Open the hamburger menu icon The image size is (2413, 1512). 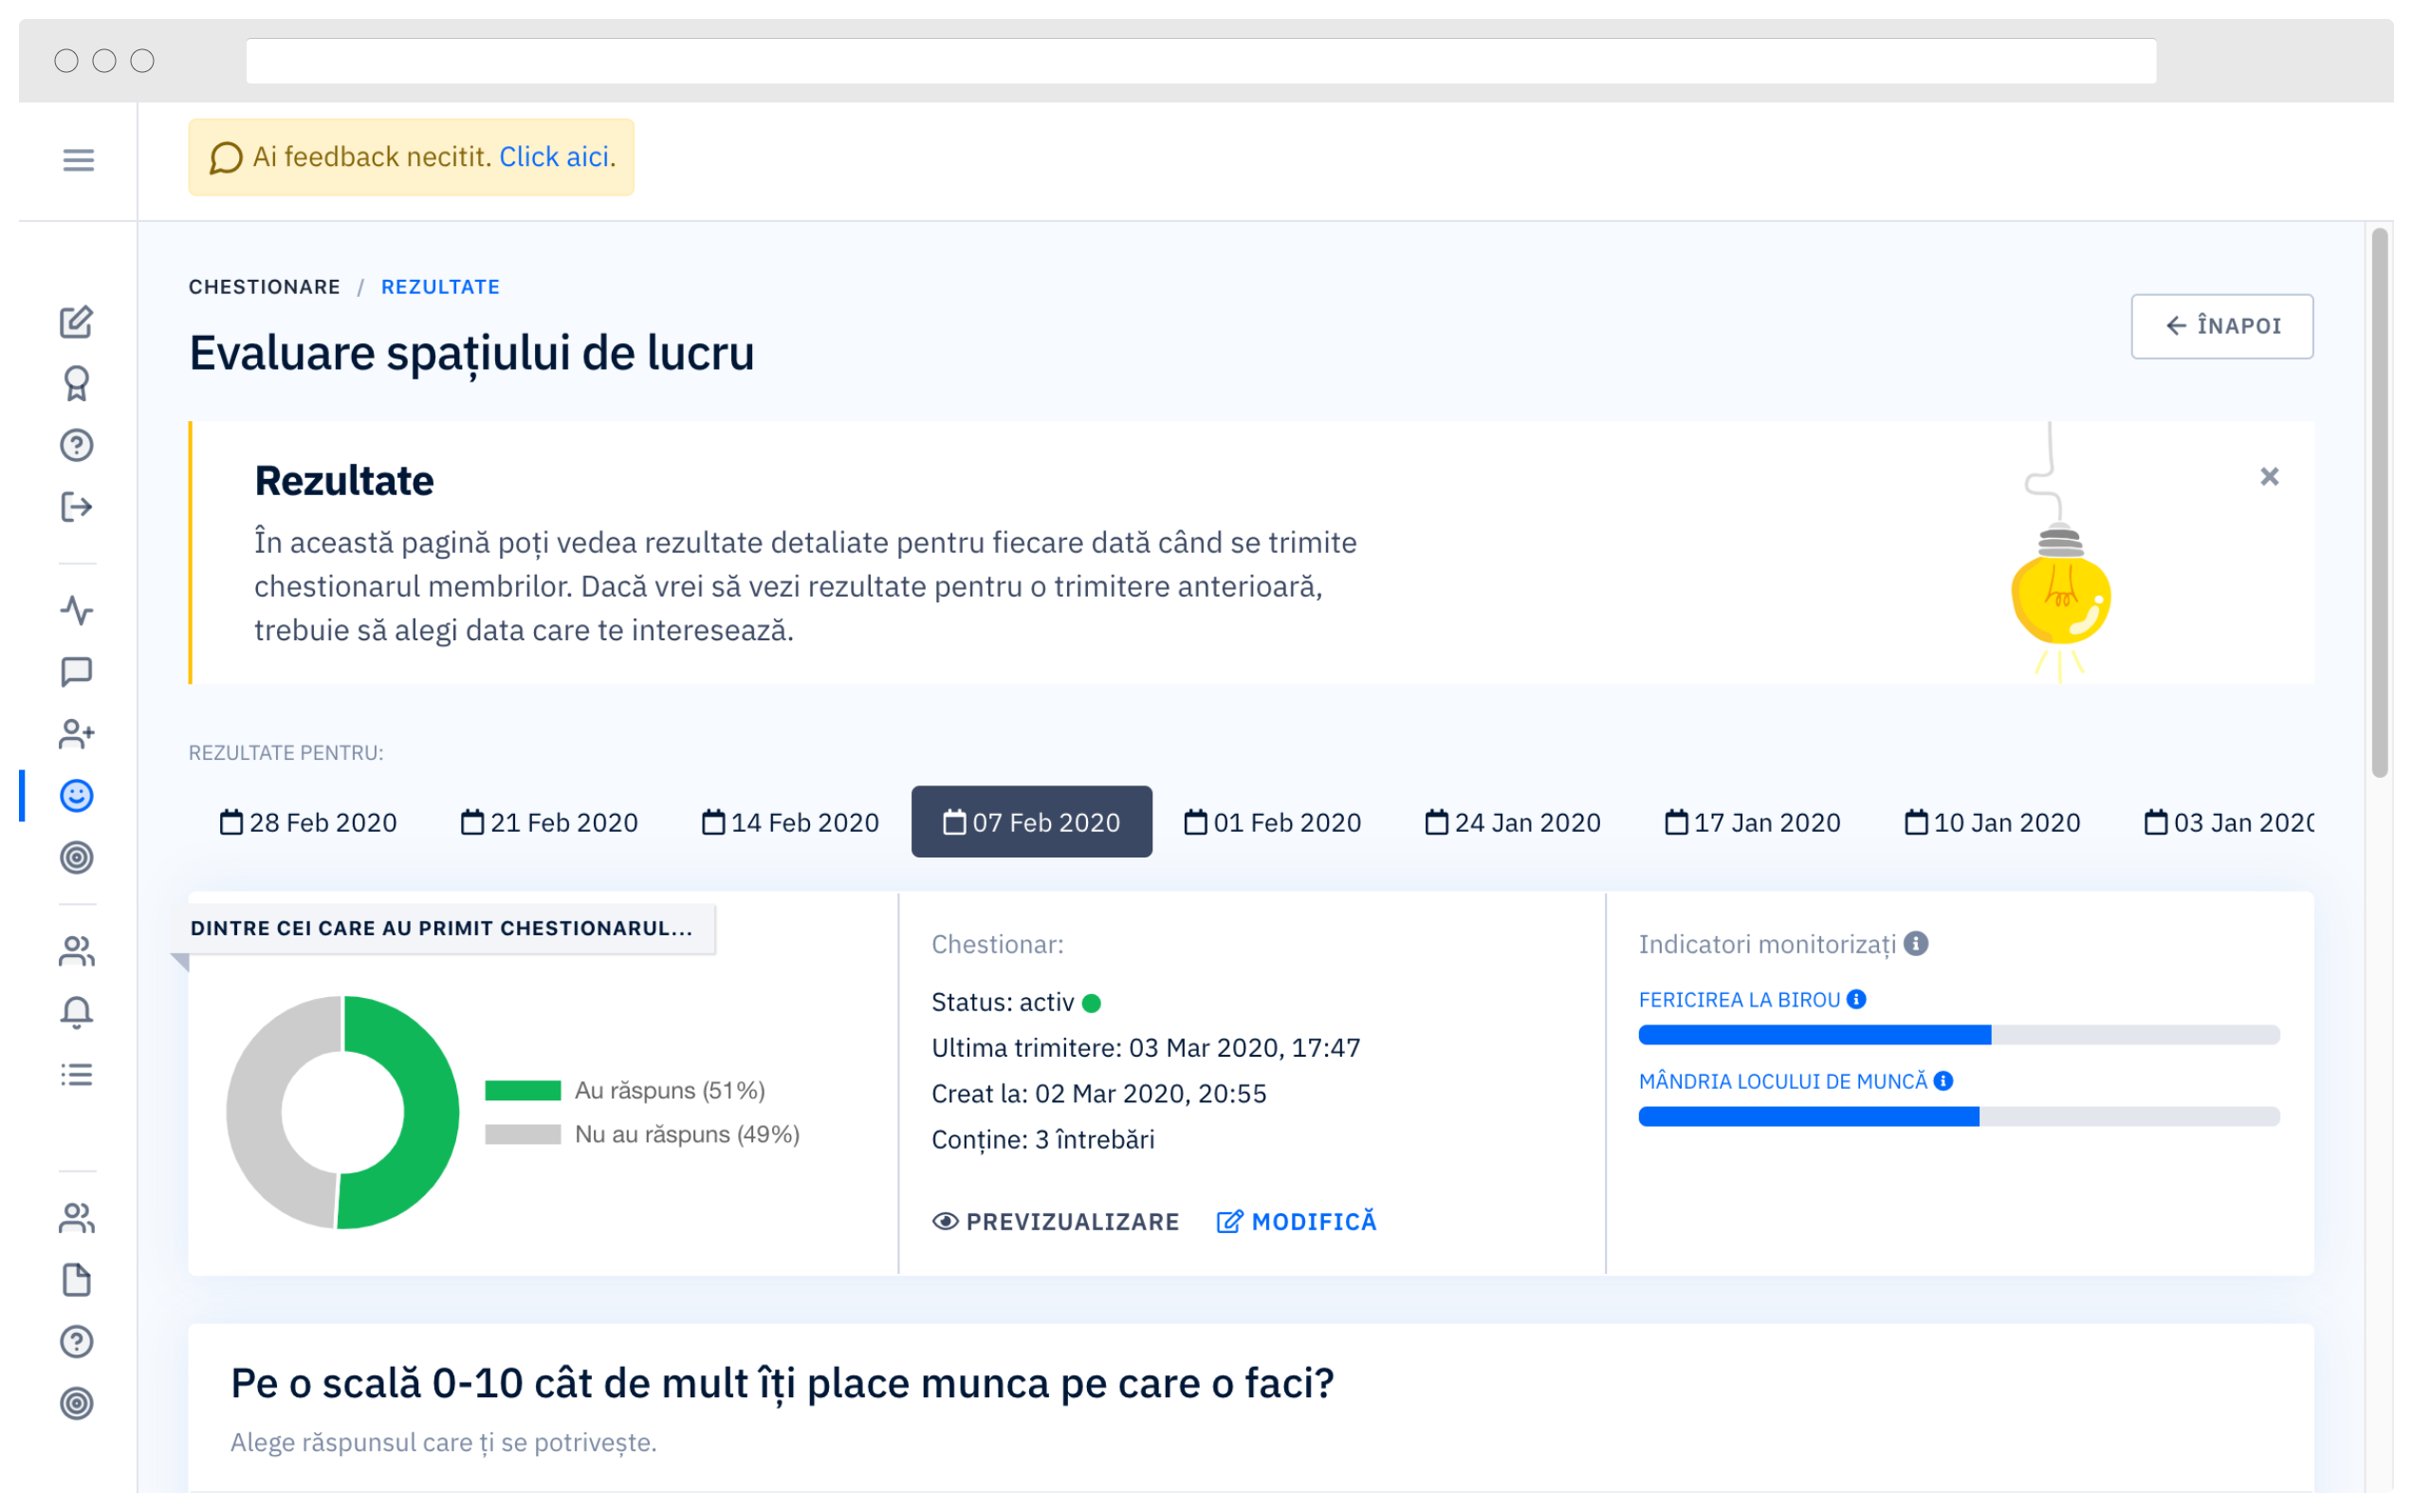78,160
